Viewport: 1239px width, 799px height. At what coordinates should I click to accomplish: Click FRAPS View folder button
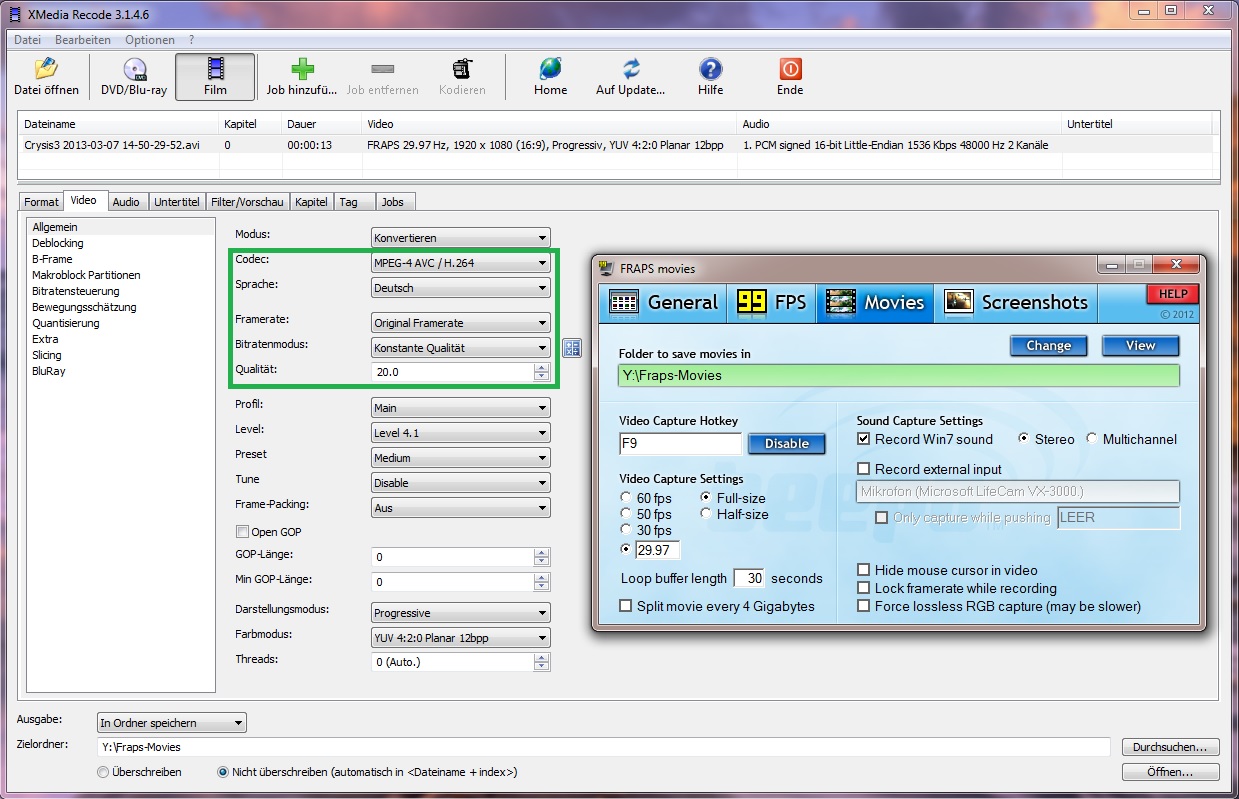coord(1140,345)
